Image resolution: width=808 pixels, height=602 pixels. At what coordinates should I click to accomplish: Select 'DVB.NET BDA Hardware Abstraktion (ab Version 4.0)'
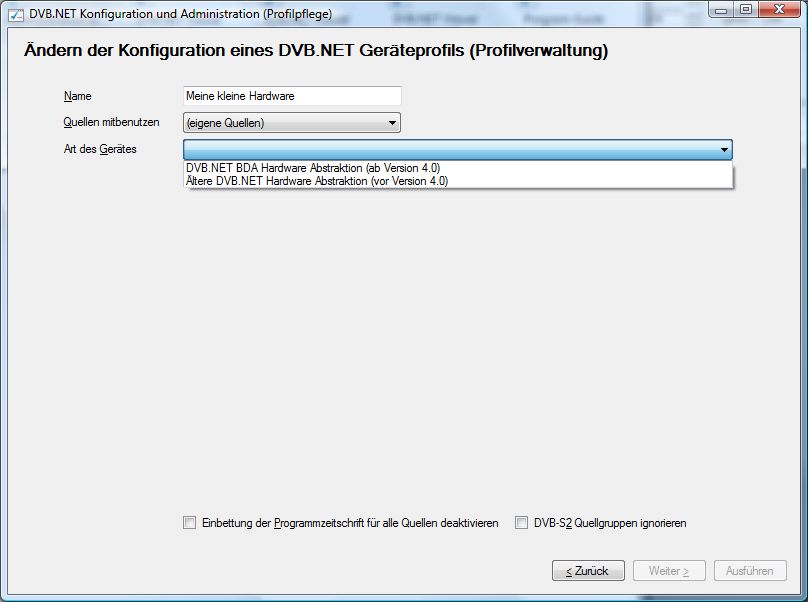[313, 168]
